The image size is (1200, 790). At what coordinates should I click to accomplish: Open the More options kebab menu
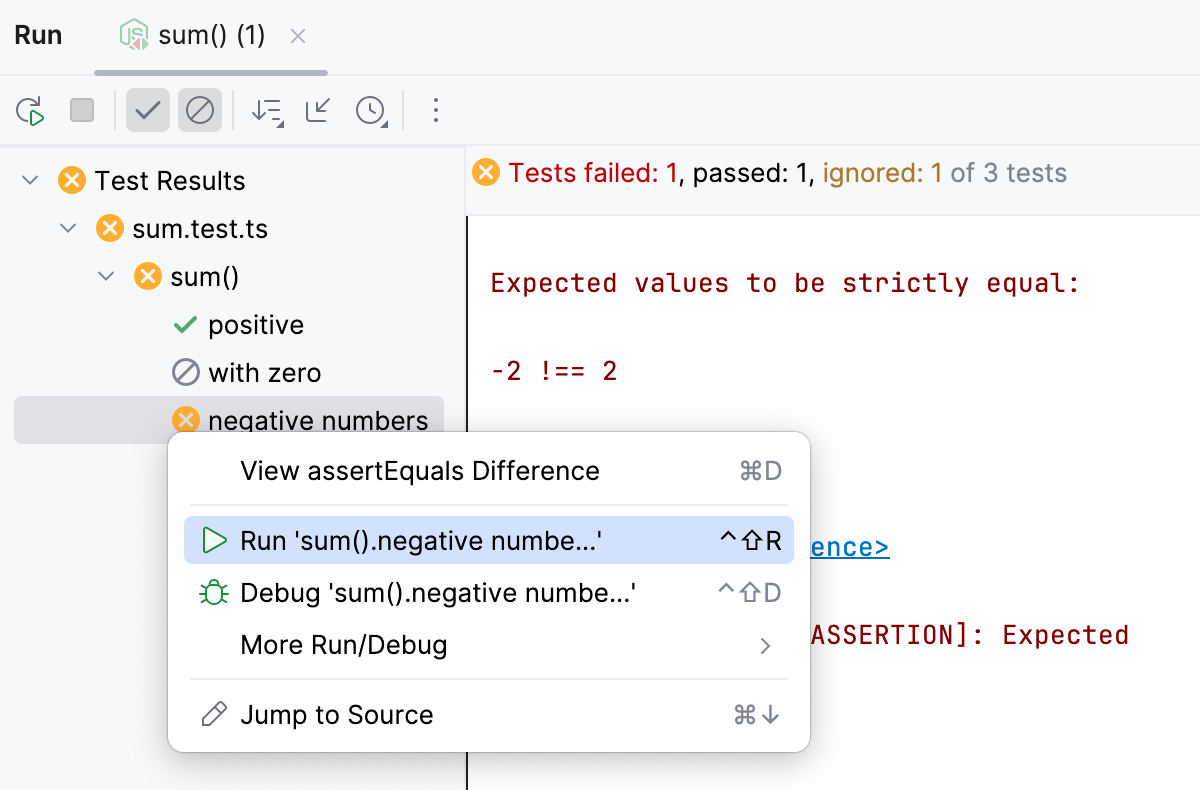(436, 111)
